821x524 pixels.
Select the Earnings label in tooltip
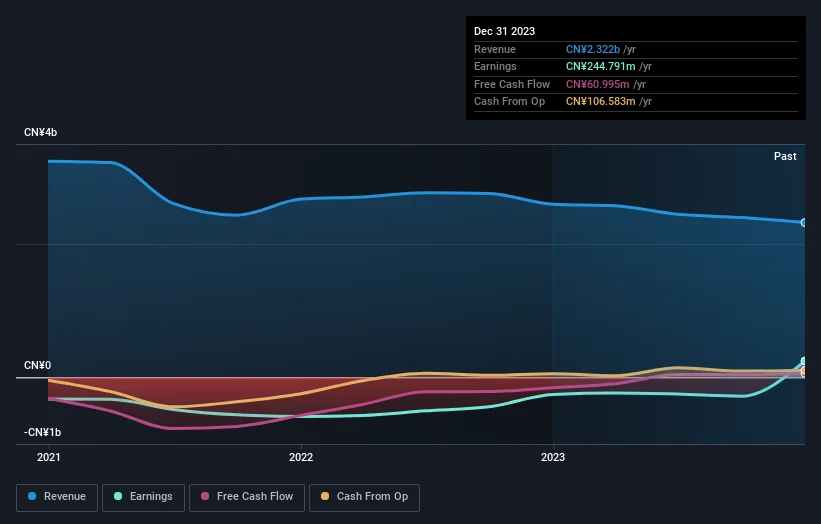[x=495, y=66]
